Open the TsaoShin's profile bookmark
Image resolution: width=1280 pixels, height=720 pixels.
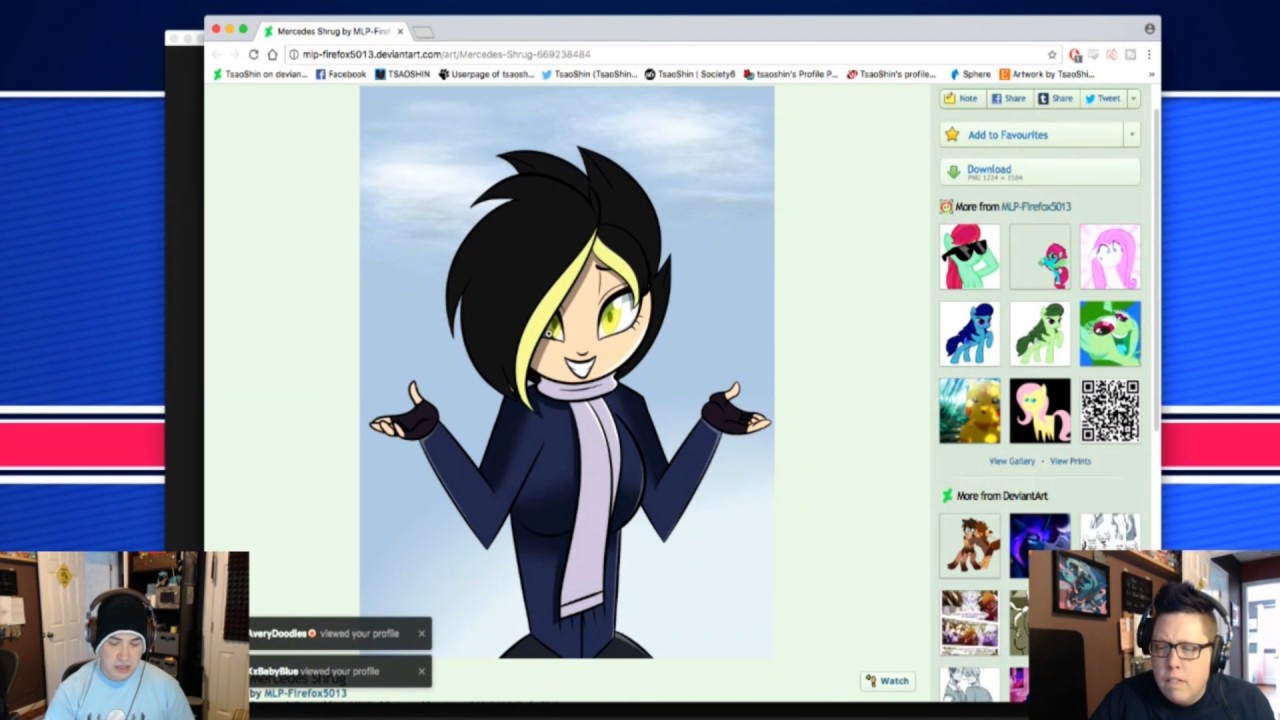892,74
